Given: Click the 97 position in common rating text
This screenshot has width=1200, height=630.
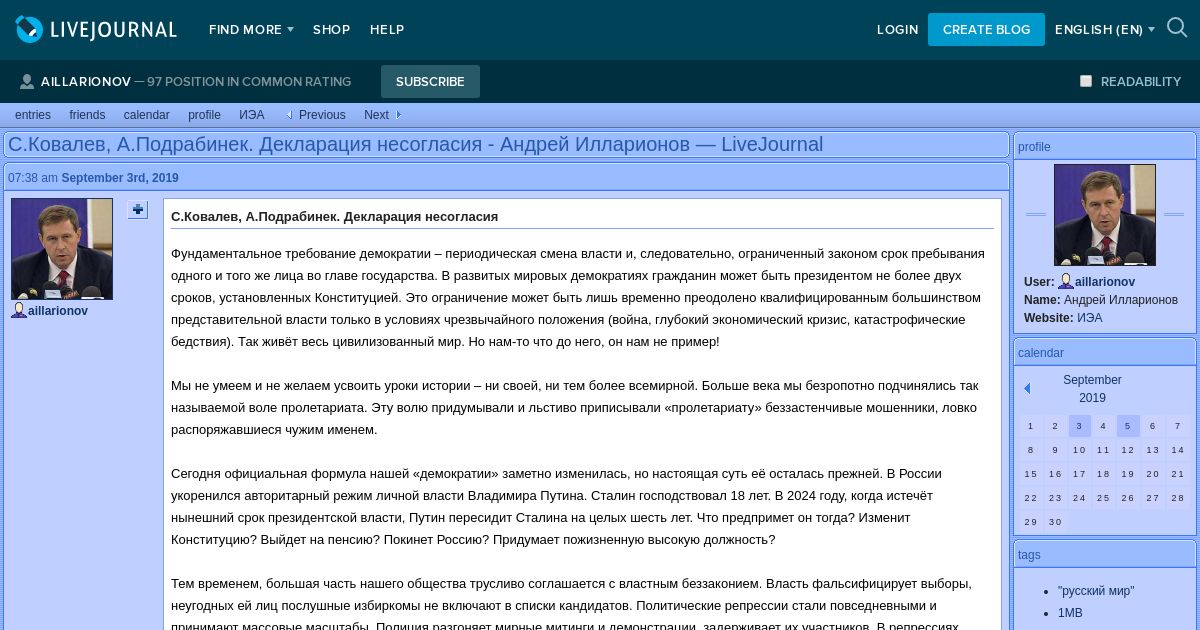Looking at the screenshot, I should click(x=249, y=82).
